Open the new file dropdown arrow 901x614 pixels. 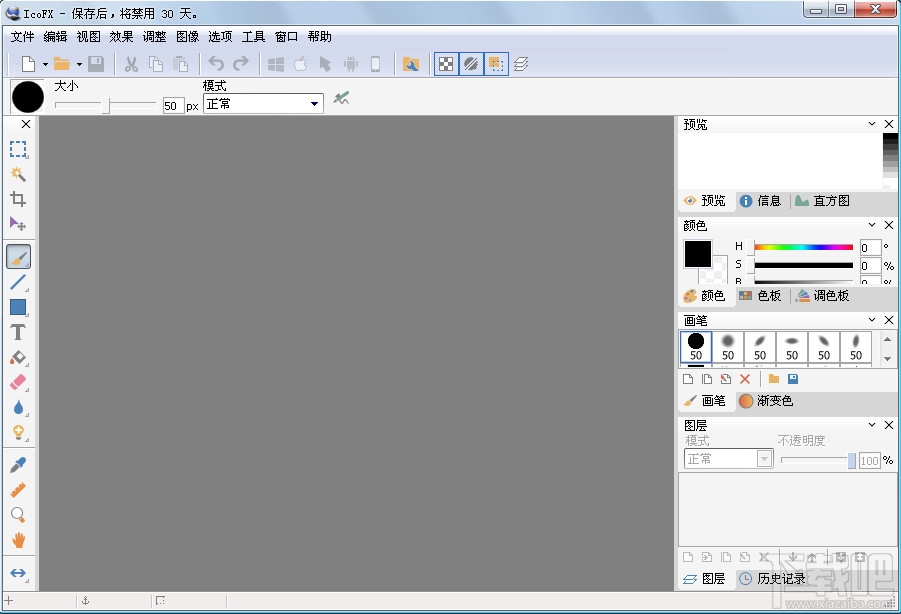pos(45,64)
